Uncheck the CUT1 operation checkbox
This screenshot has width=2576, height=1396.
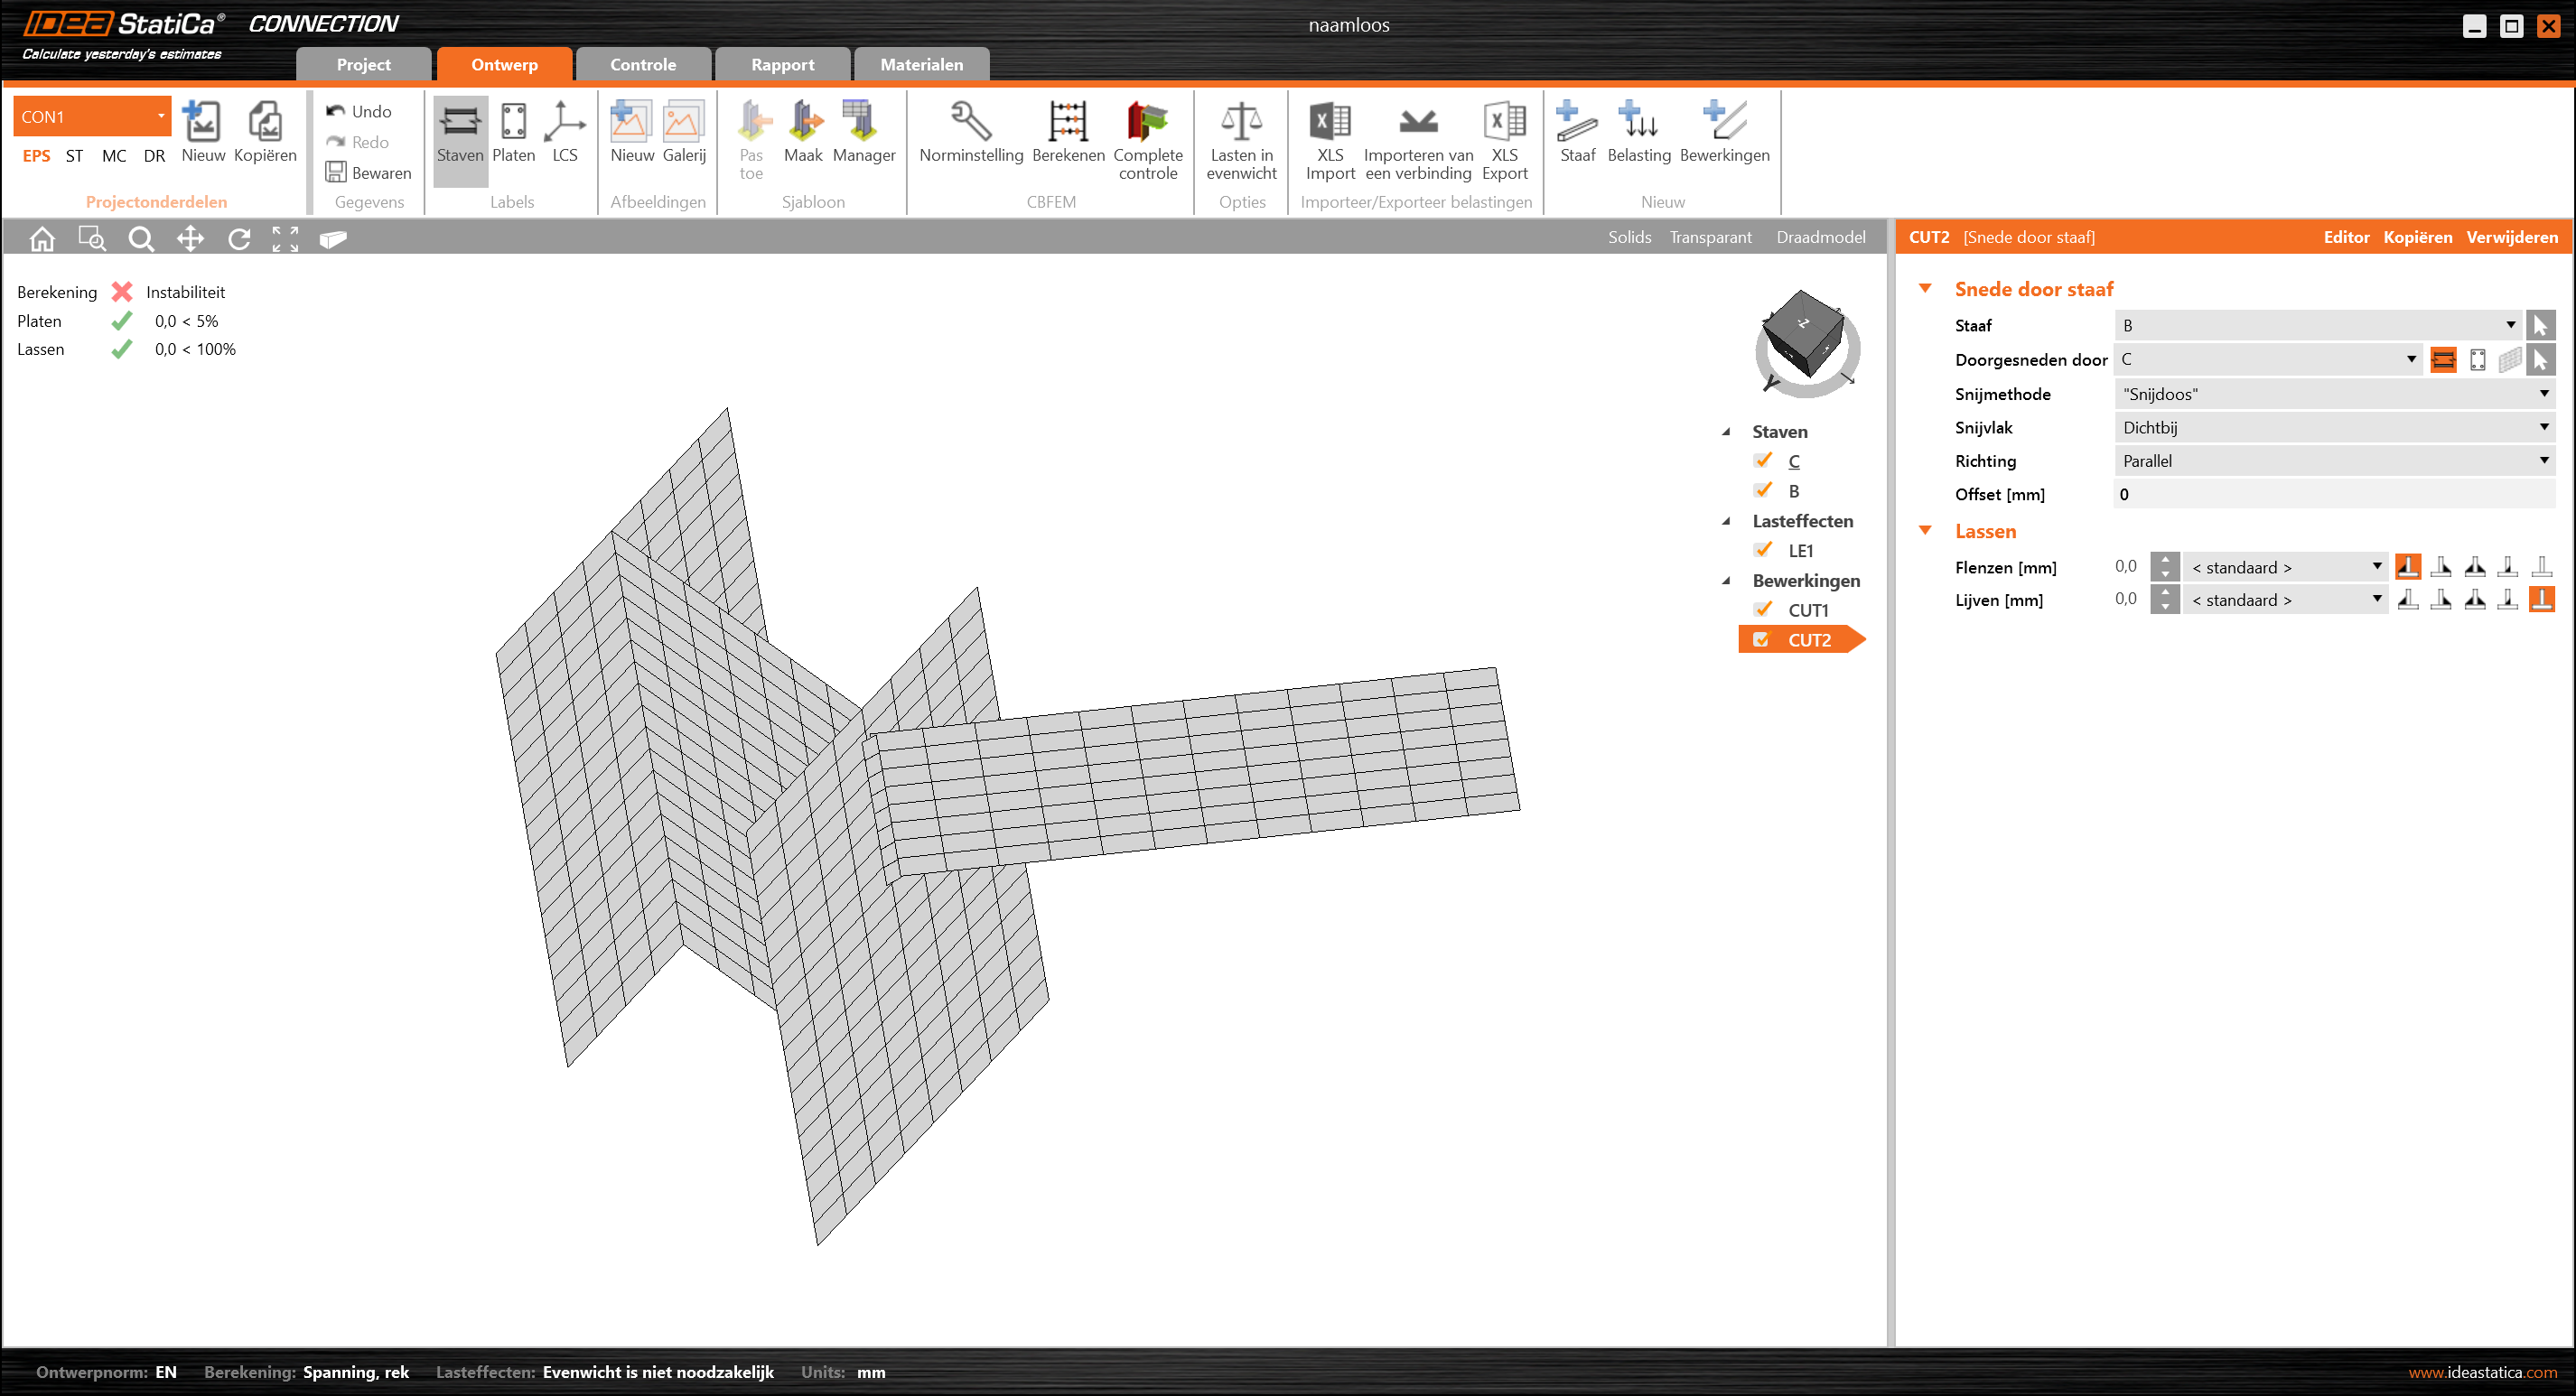pos(1763,610)
